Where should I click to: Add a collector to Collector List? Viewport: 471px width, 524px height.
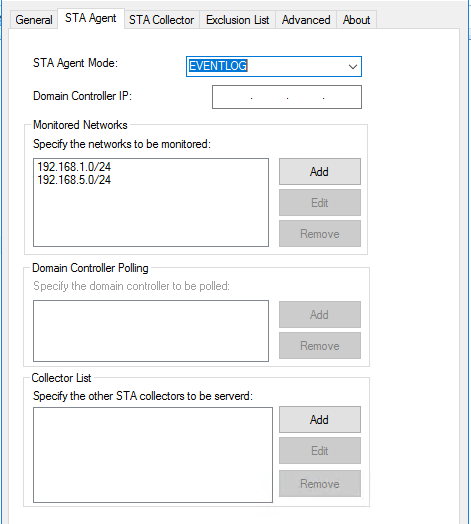320,419
